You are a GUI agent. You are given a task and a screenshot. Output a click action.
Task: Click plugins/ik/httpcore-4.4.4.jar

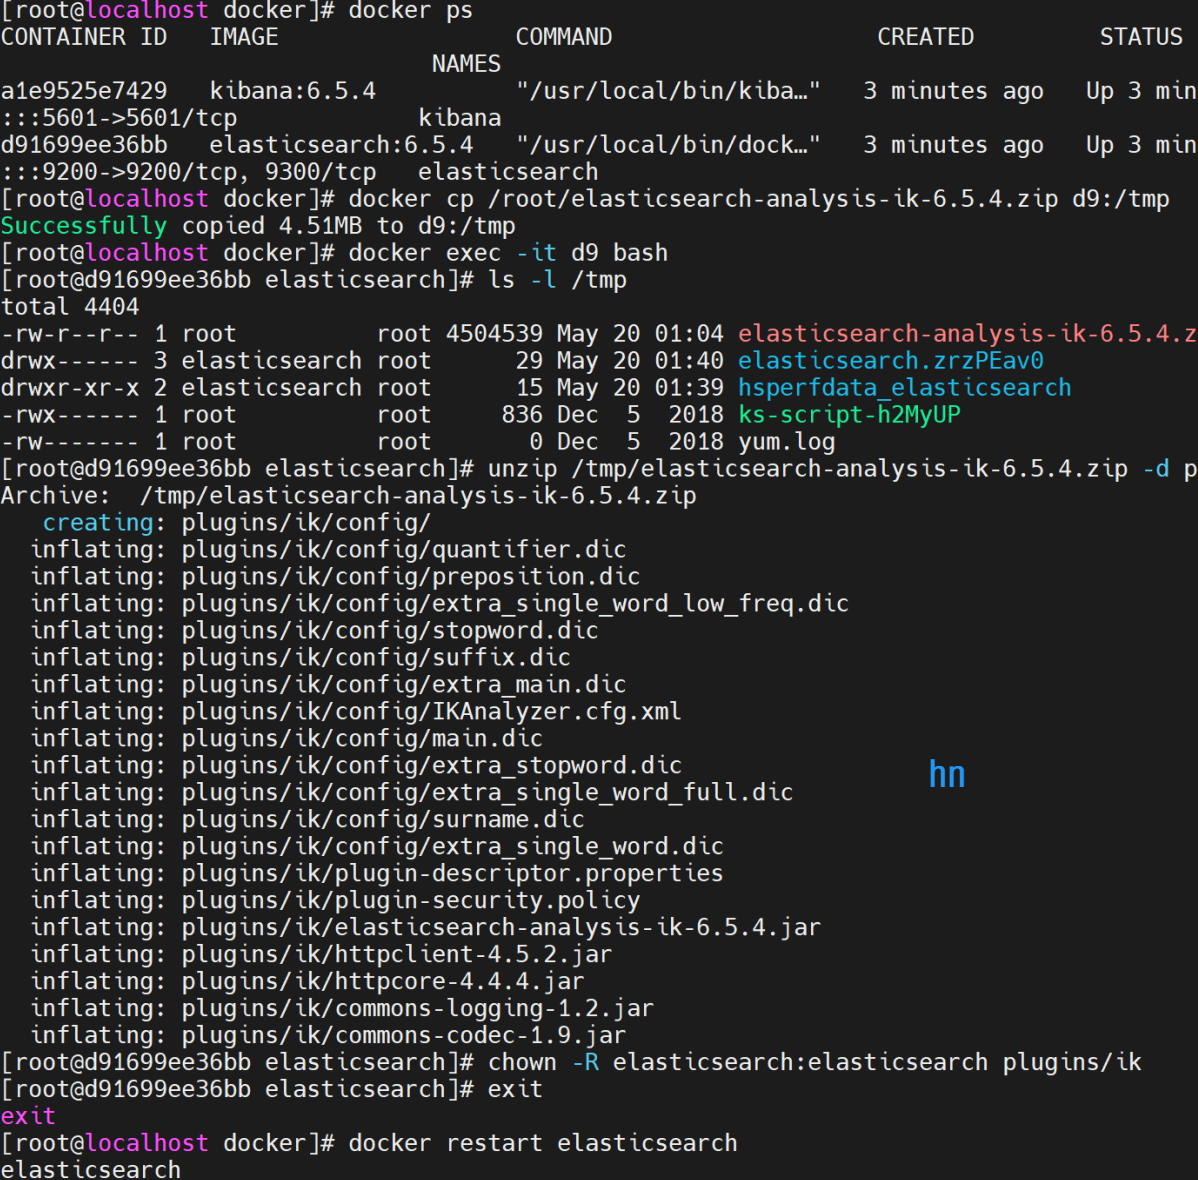coord(384,981)
